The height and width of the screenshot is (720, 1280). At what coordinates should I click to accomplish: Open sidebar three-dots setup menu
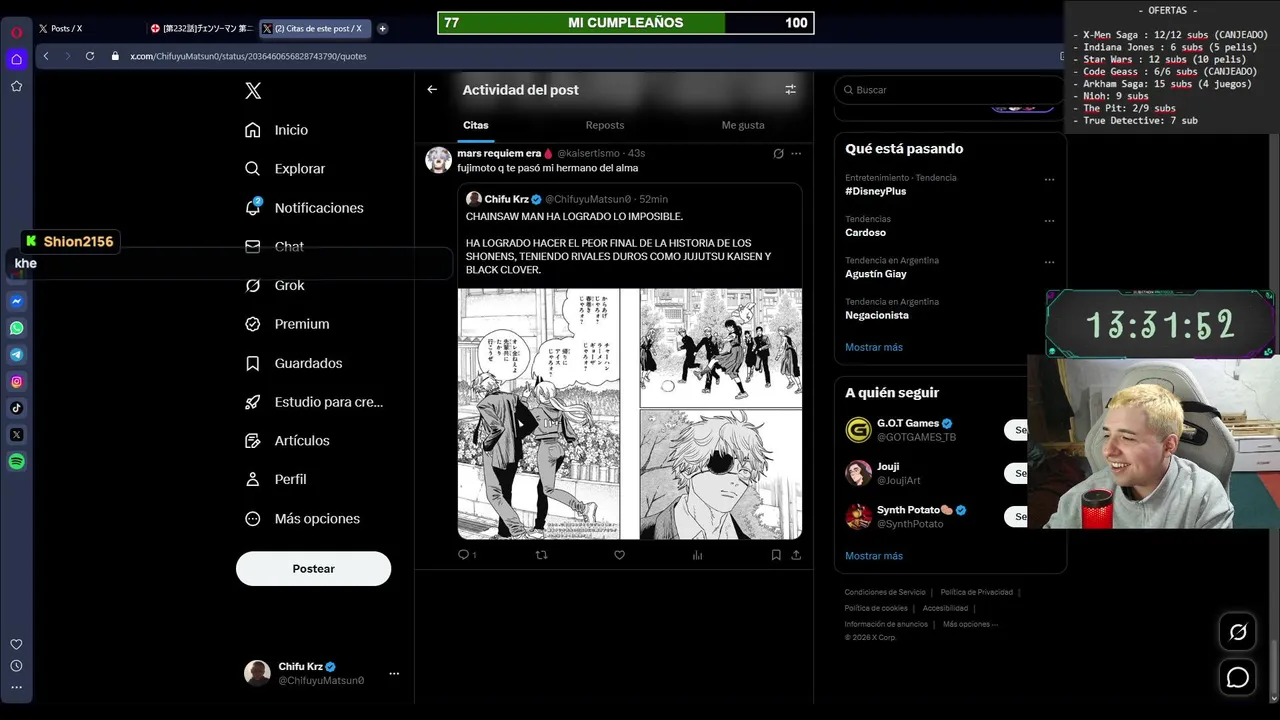pos(16,687)
